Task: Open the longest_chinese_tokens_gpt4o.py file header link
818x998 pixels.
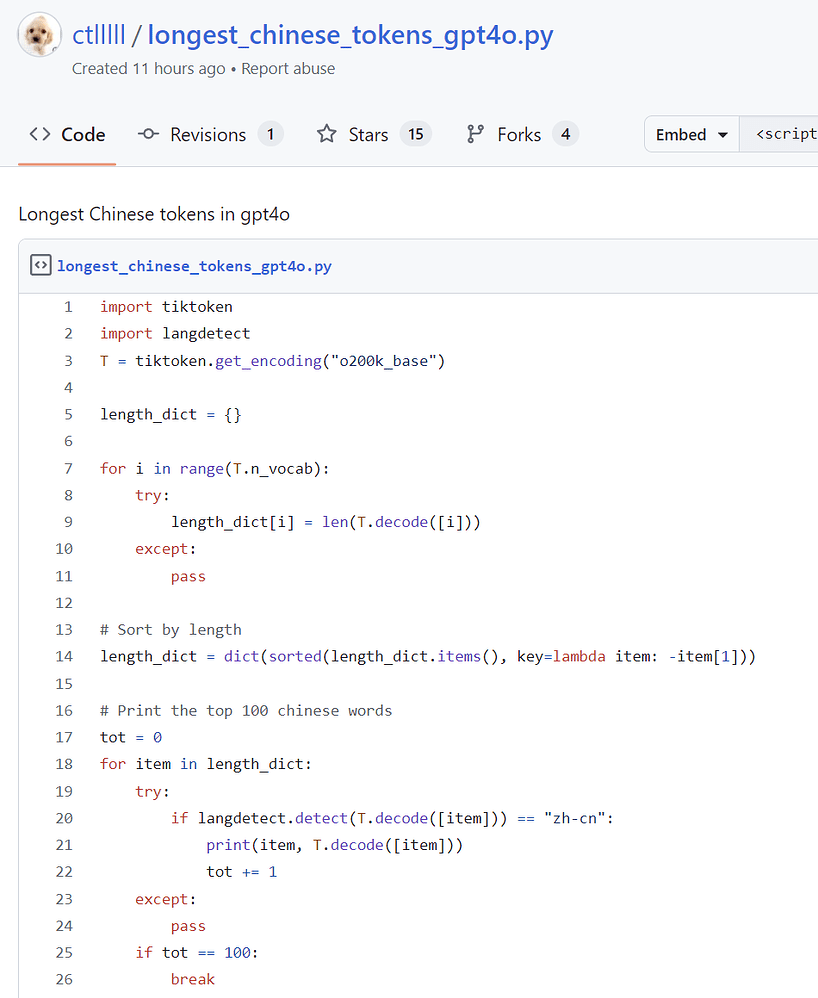Action: (x=194, y=266)
